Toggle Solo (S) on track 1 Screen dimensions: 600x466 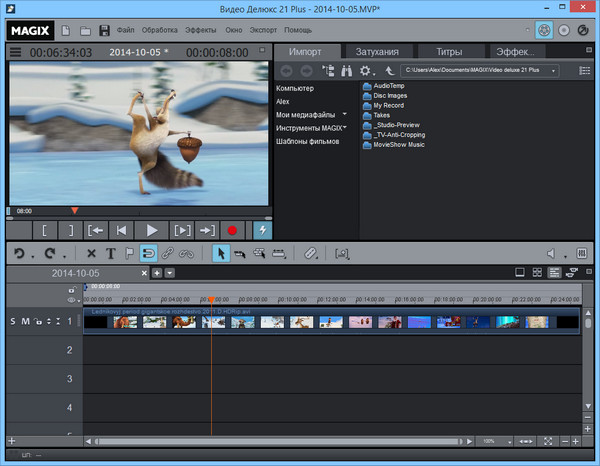click(13, 321)
